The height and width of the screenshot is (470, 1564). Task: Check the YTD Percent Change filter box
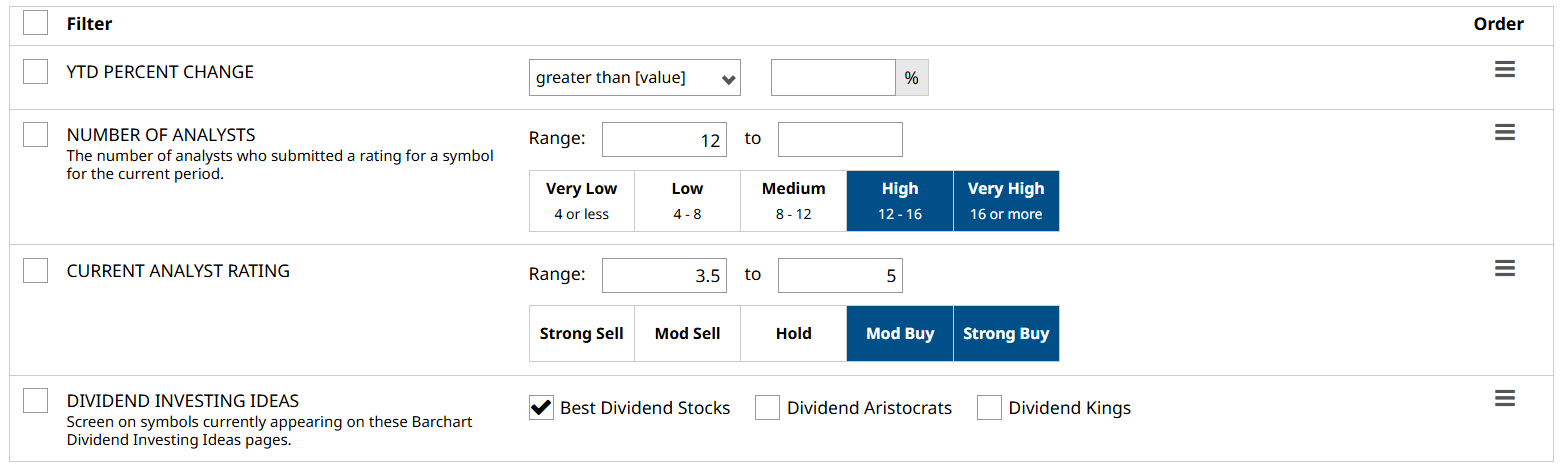tap(35, 71)
